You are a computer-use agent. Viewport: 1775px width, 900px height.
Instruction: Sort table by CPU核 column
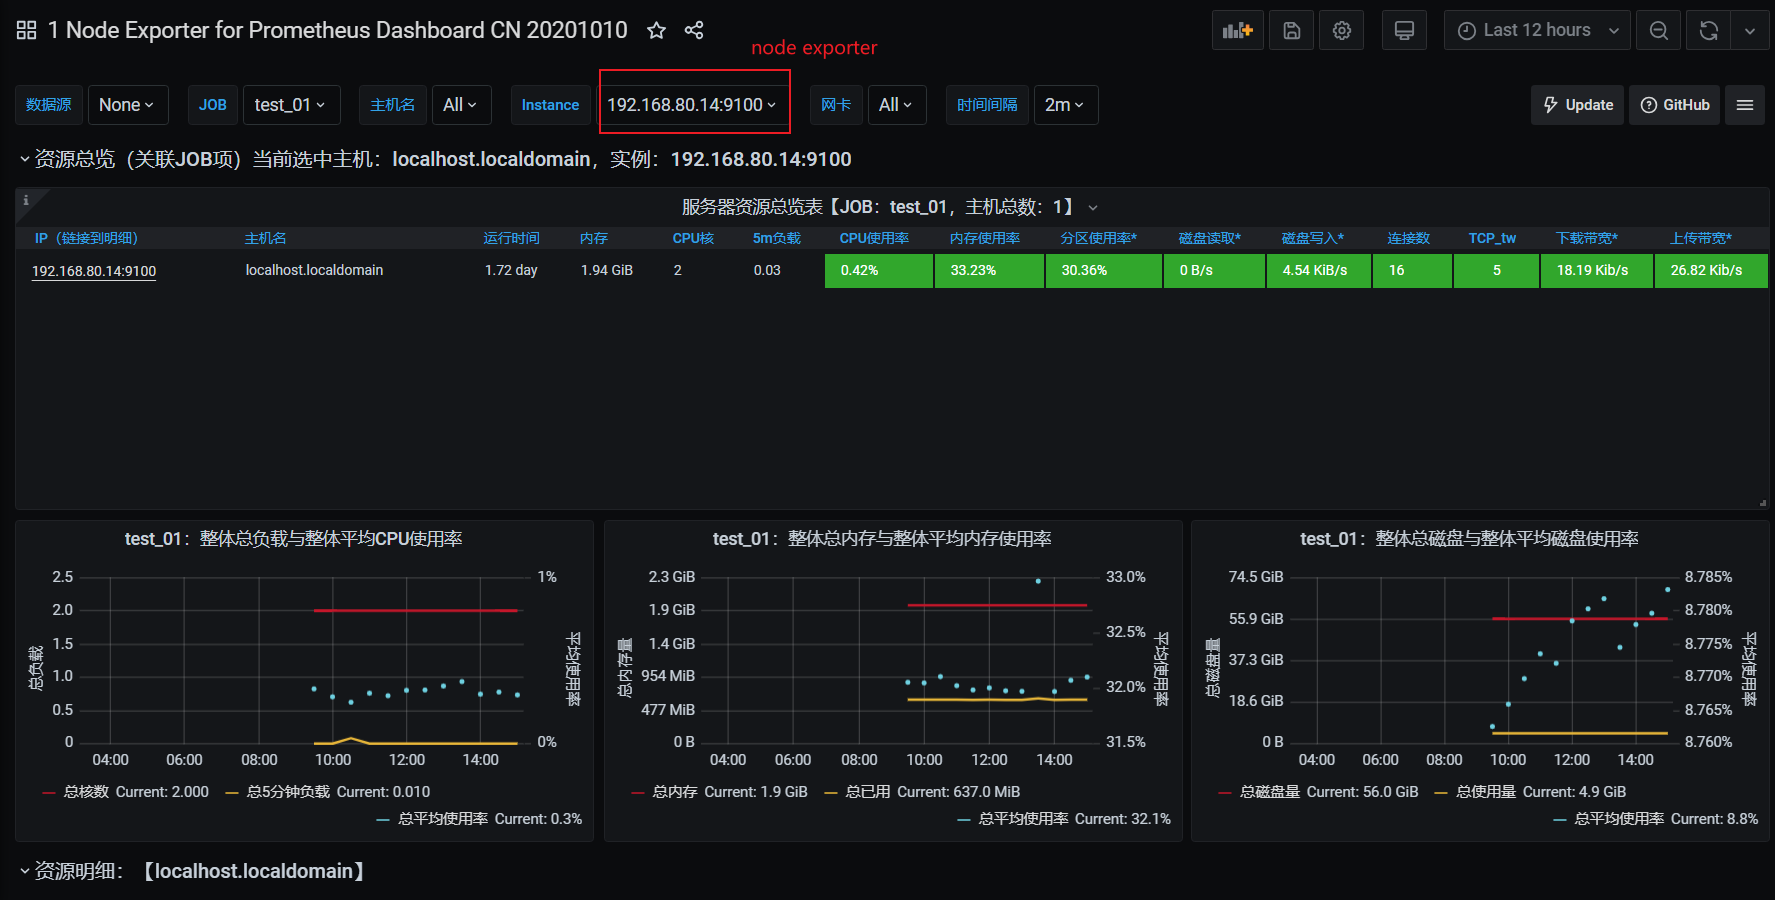click(693, 238)
